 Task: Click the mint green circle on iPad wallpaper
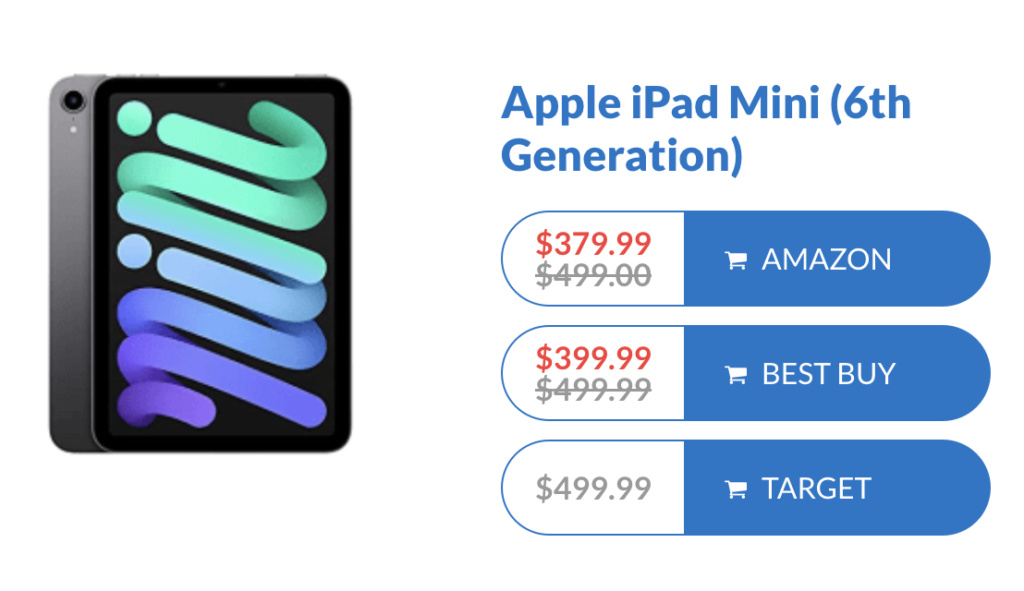135,119
